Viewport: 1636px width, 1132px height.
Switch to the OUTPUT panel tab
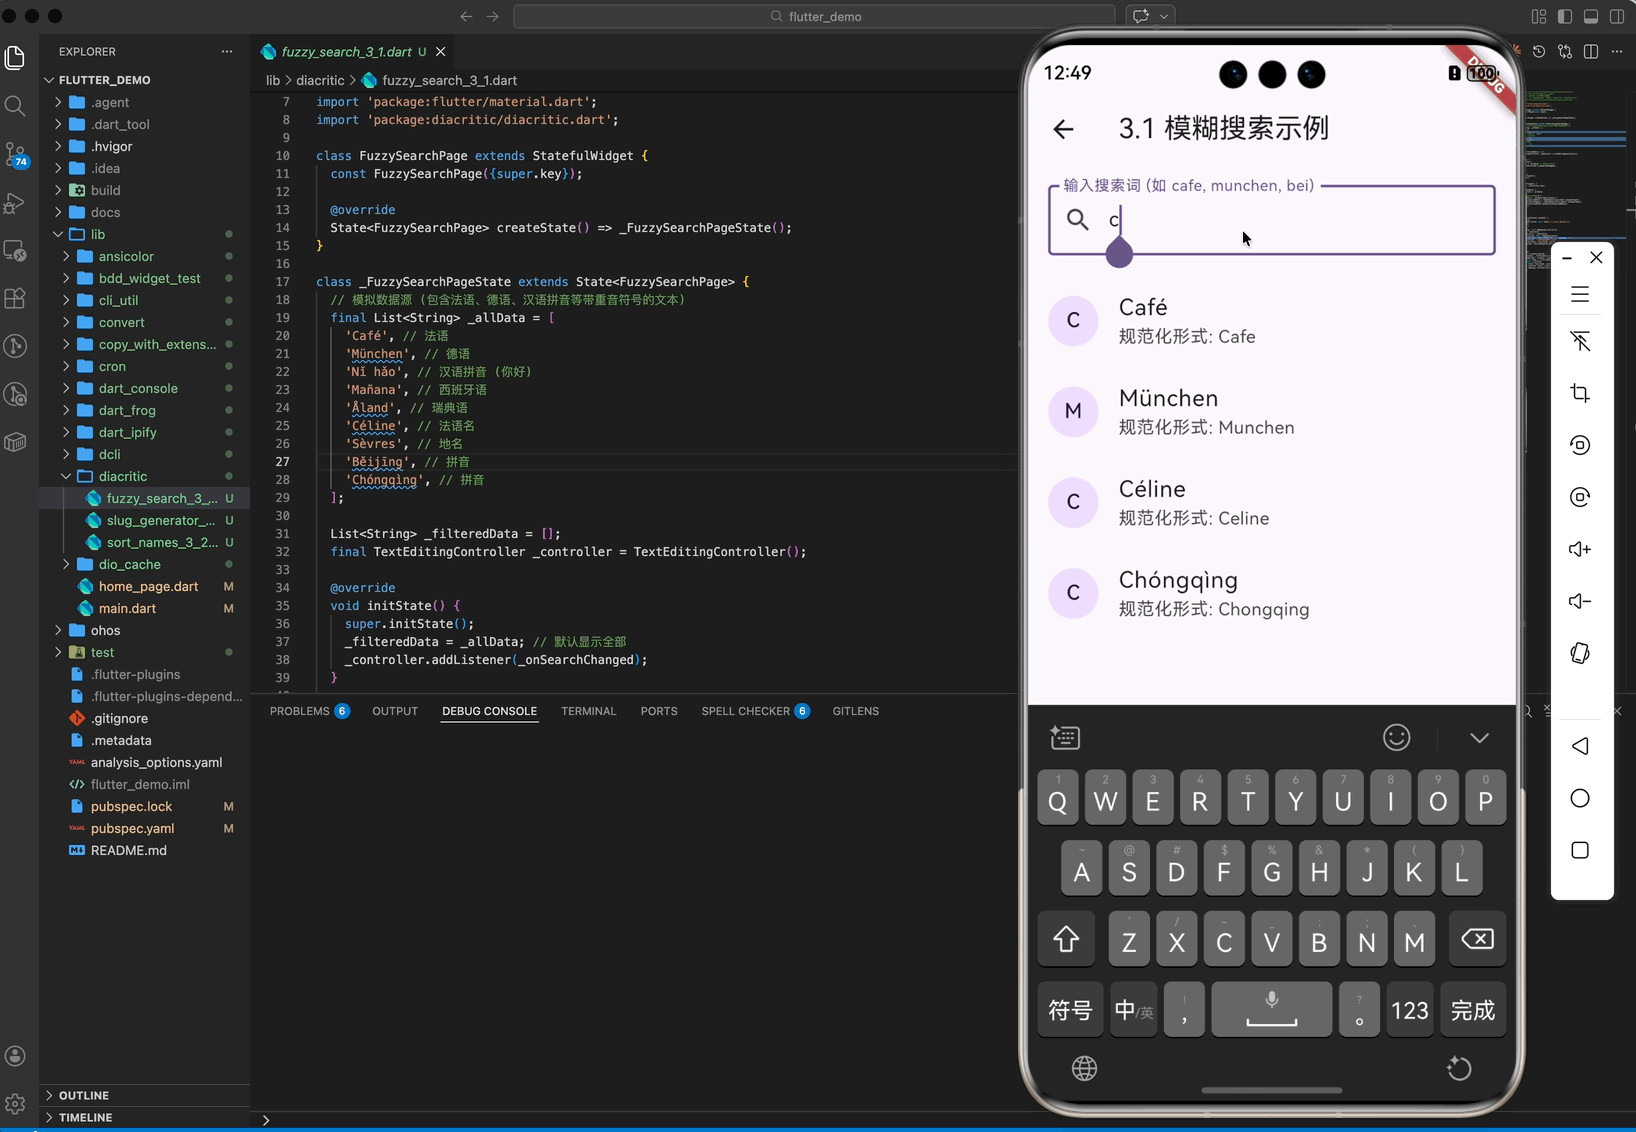click(395, 711)
